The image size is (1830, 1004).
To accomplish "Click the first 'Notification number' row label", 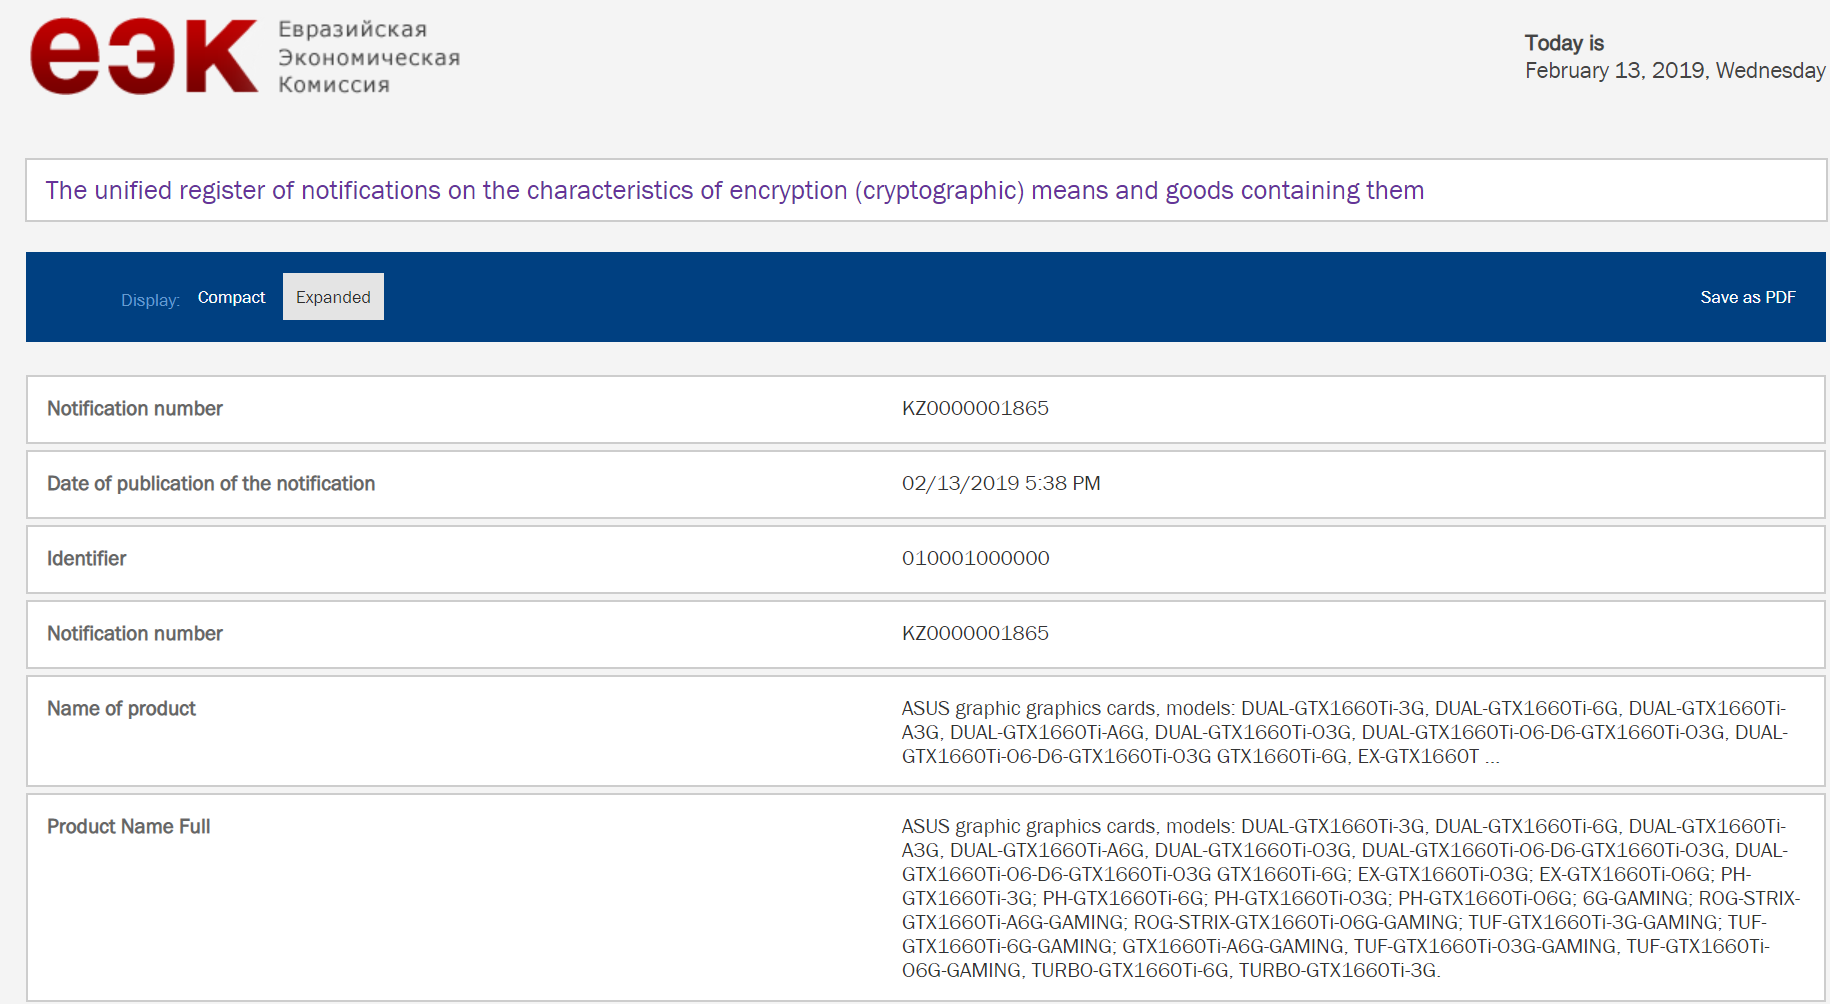I will (135, 408).
